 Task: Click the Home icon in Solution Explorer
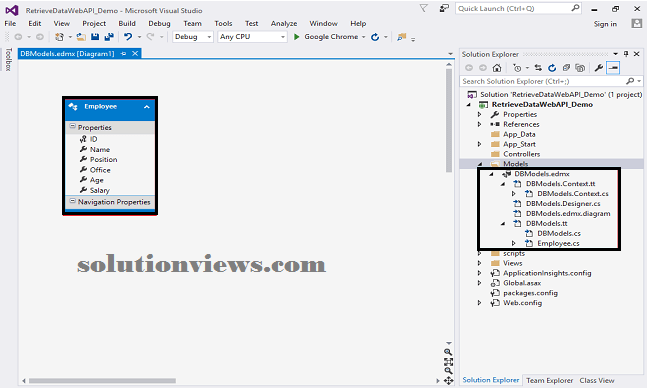tap(497, 68)
